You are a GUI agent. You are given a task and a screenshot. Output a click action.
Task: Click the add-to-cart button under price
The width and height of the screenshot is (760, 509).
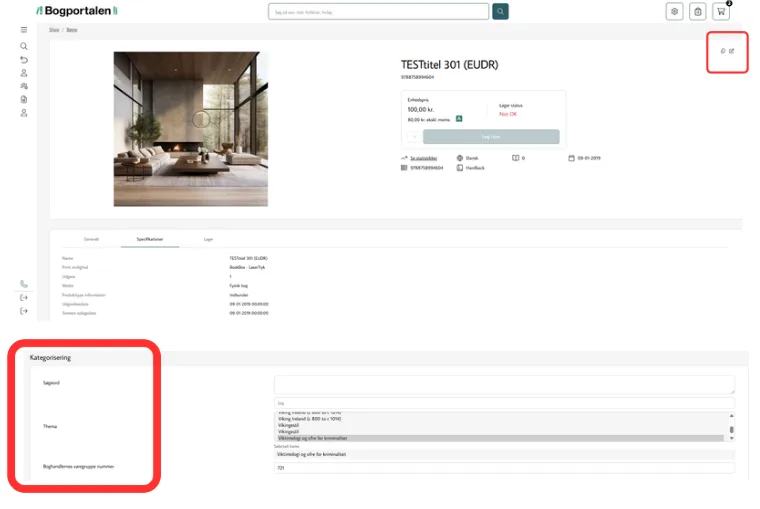491,137
